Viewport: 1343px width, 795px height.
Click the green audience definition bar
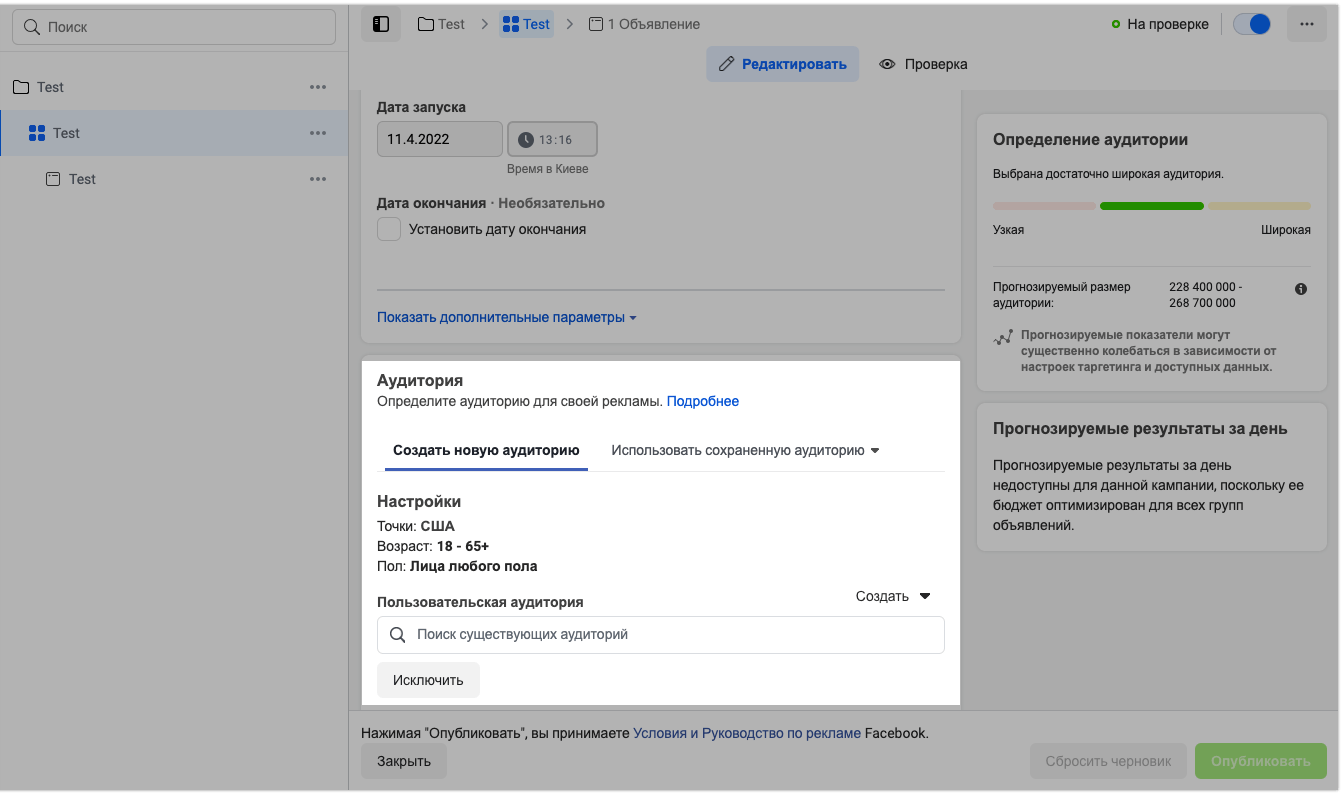pyautogui.click(x=1151, y=206)
